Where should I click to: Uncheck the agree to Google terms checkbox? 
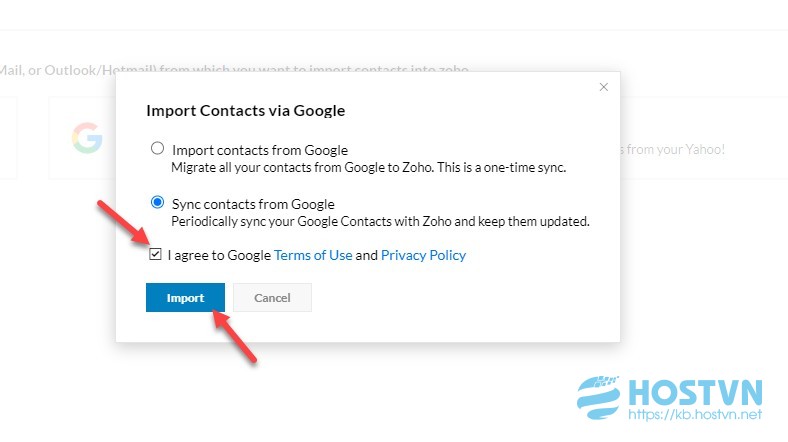[155, 254]
